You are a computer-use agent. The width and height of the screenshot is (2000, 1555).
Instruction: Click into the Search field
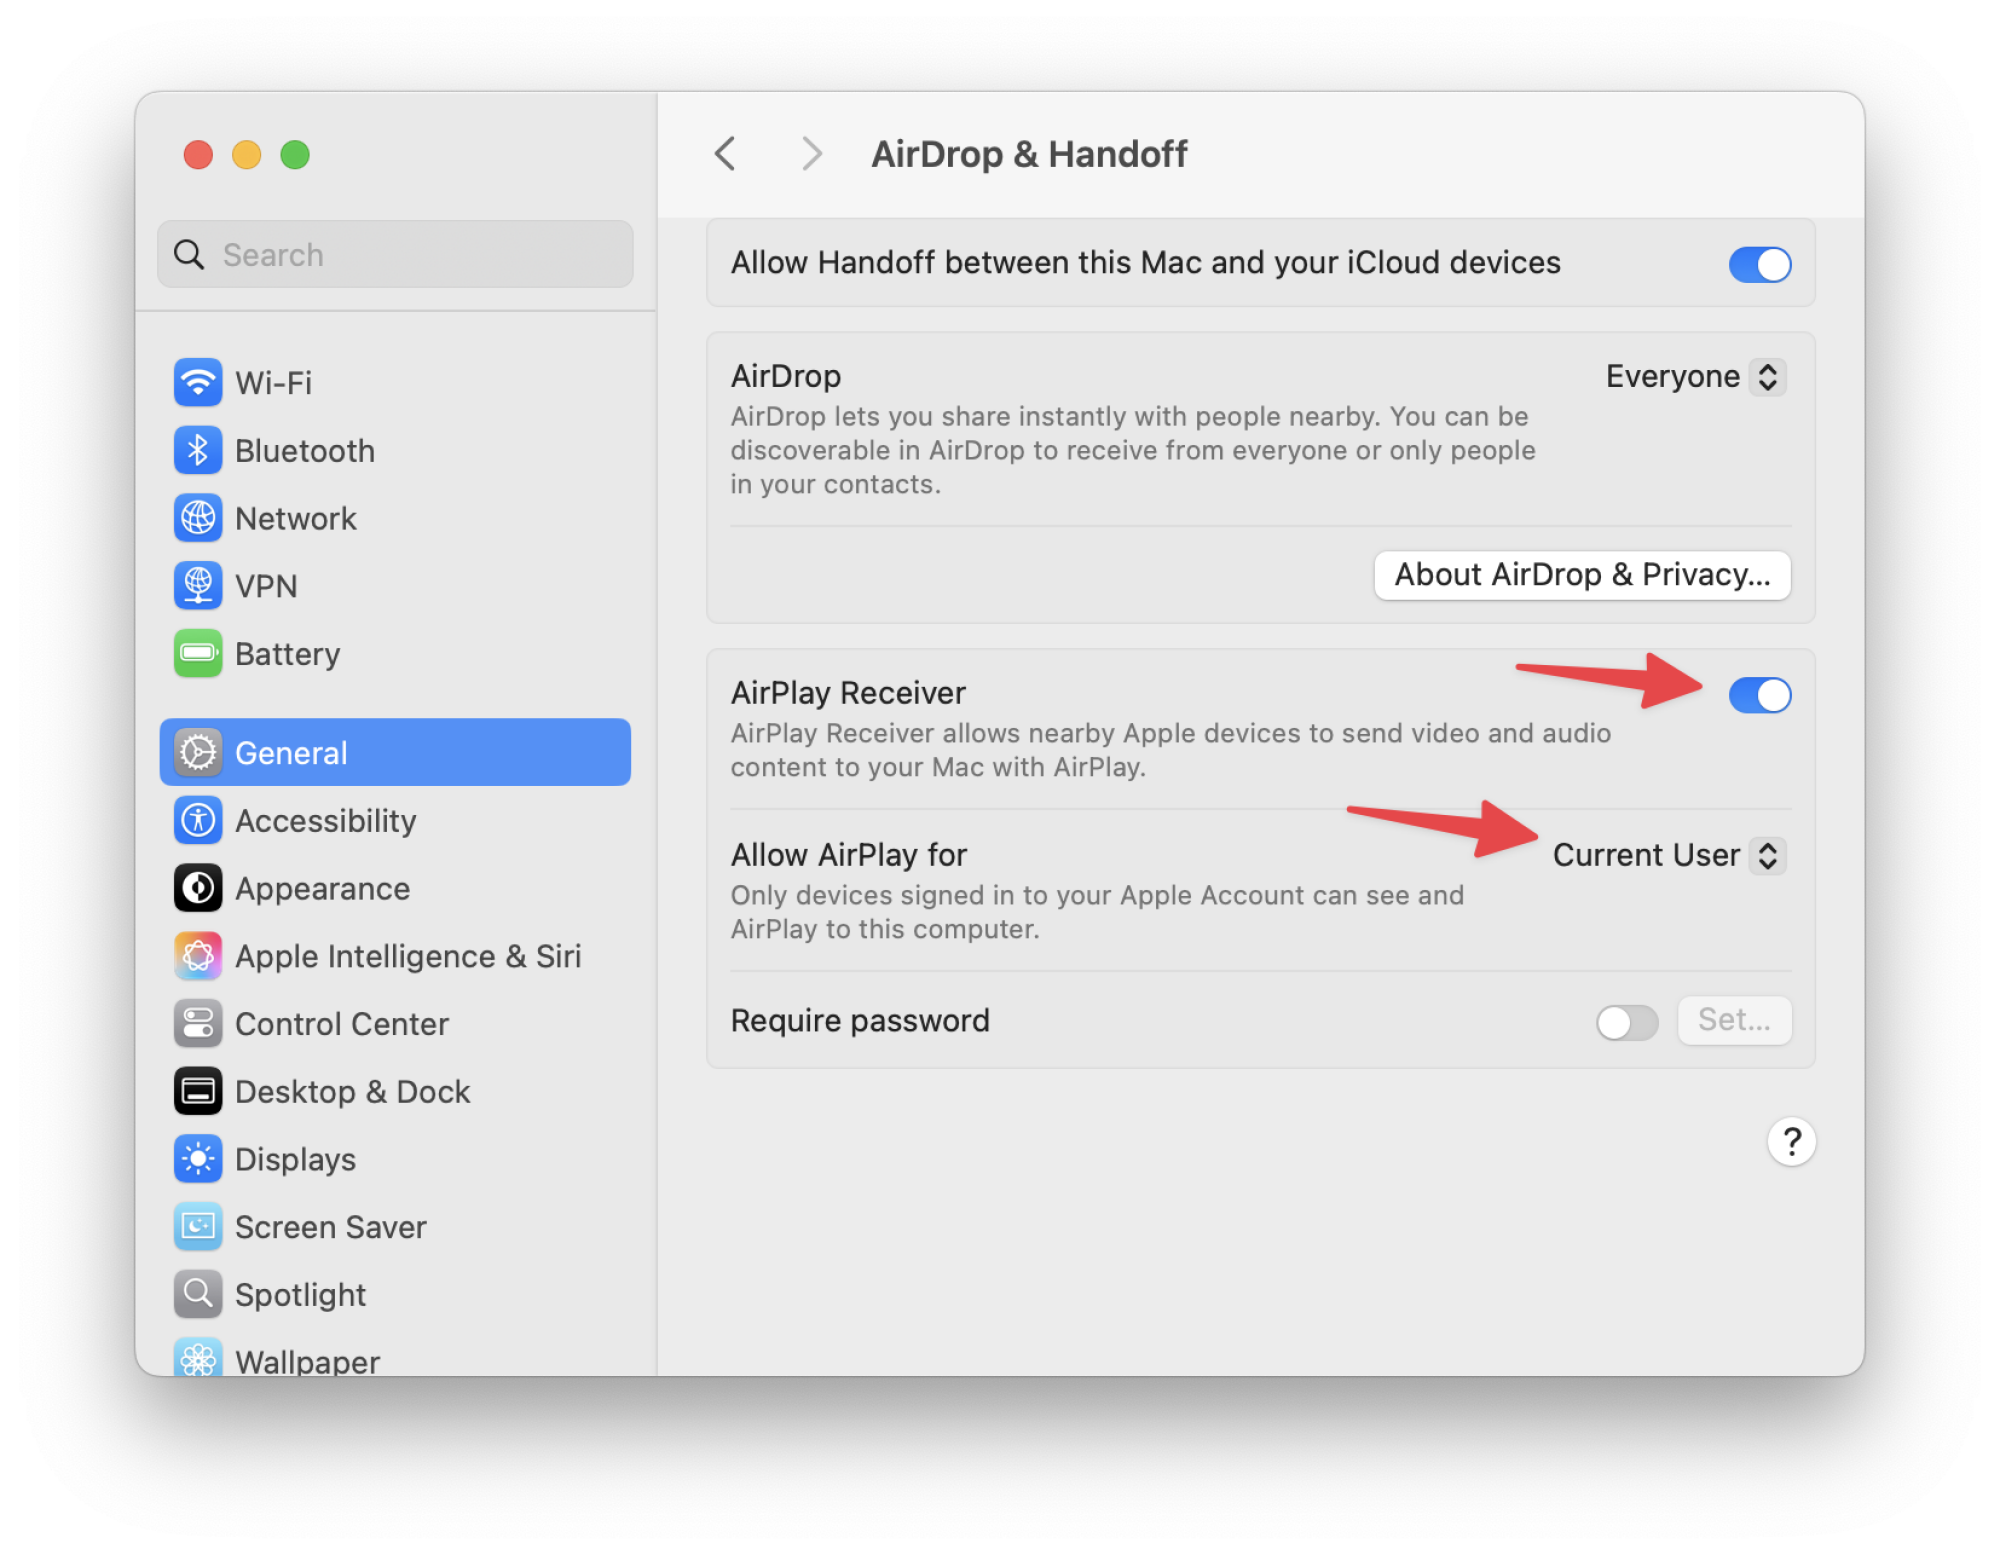395,254
